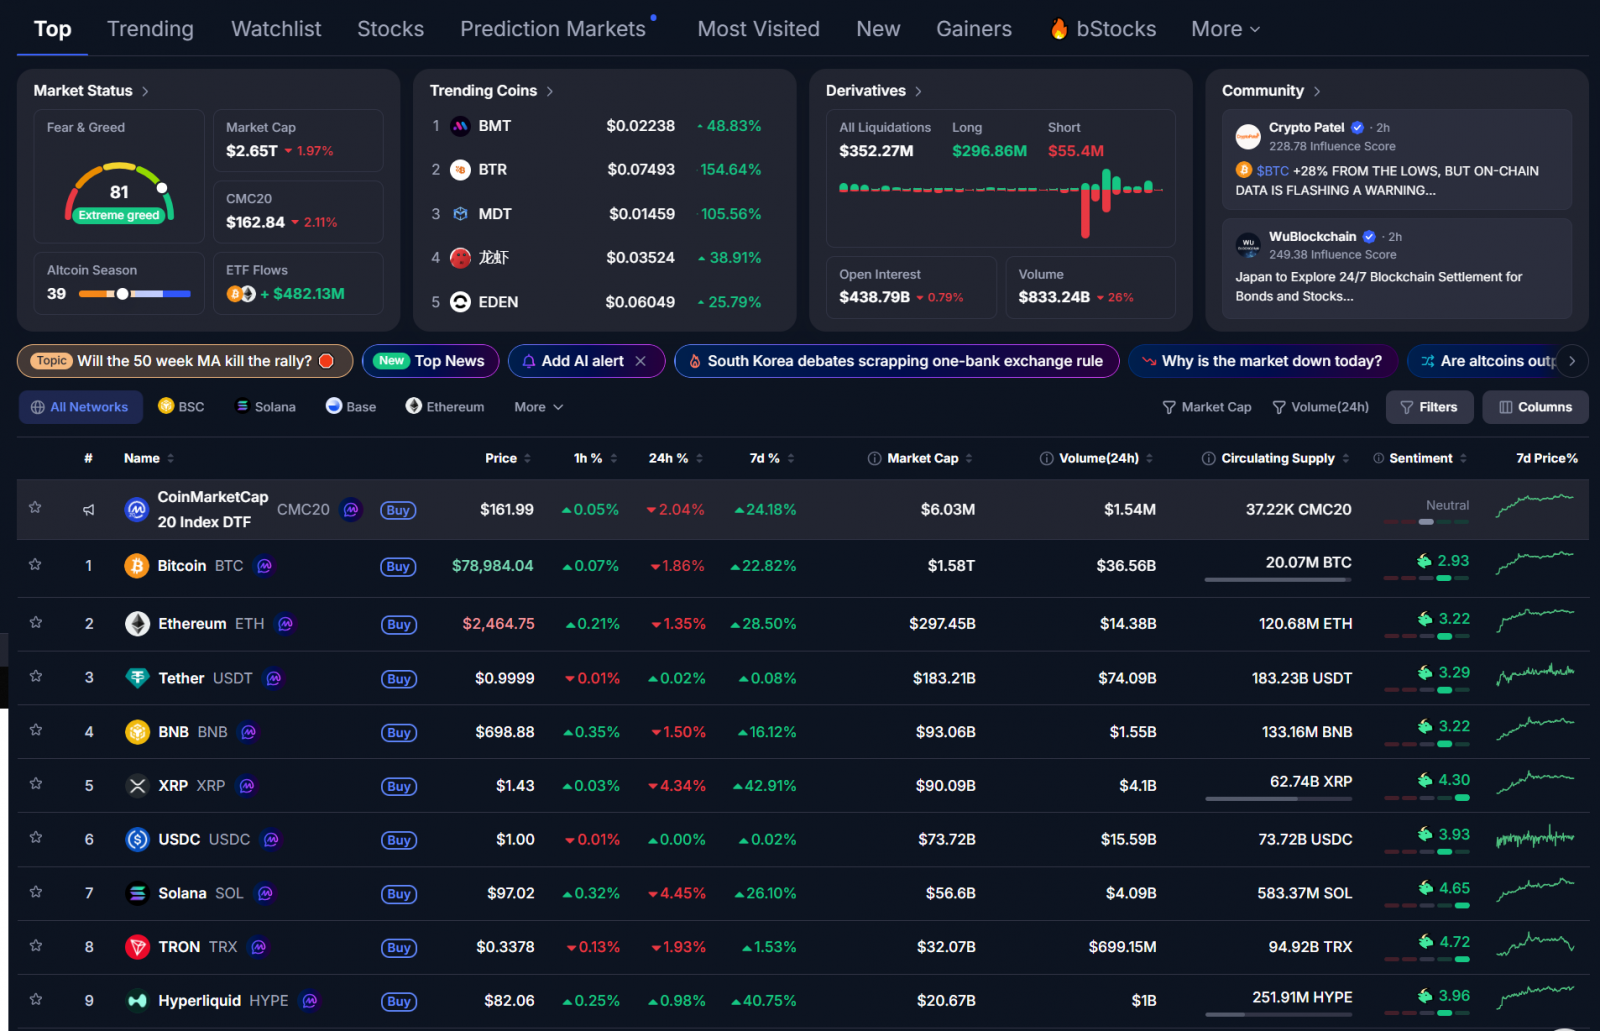1600x1031 pixels.
Task: Expand the More networks dropdown
Action: (539, 407)
